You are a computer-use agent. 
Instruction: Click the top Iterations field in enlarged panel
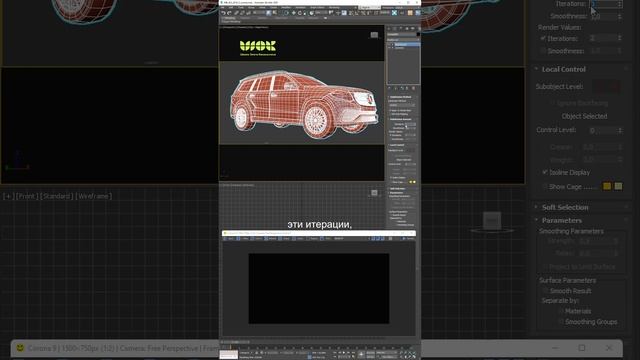click(x=606, y=4)
